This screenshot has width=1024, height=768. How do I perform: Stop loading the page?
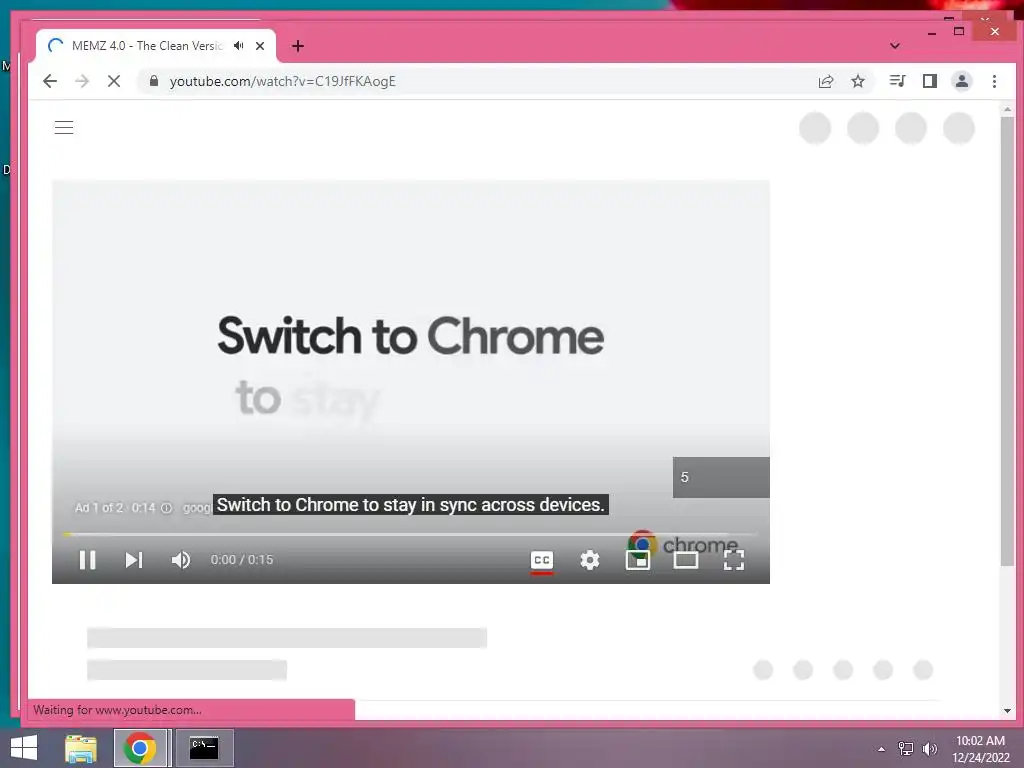(x=114, y=81)
